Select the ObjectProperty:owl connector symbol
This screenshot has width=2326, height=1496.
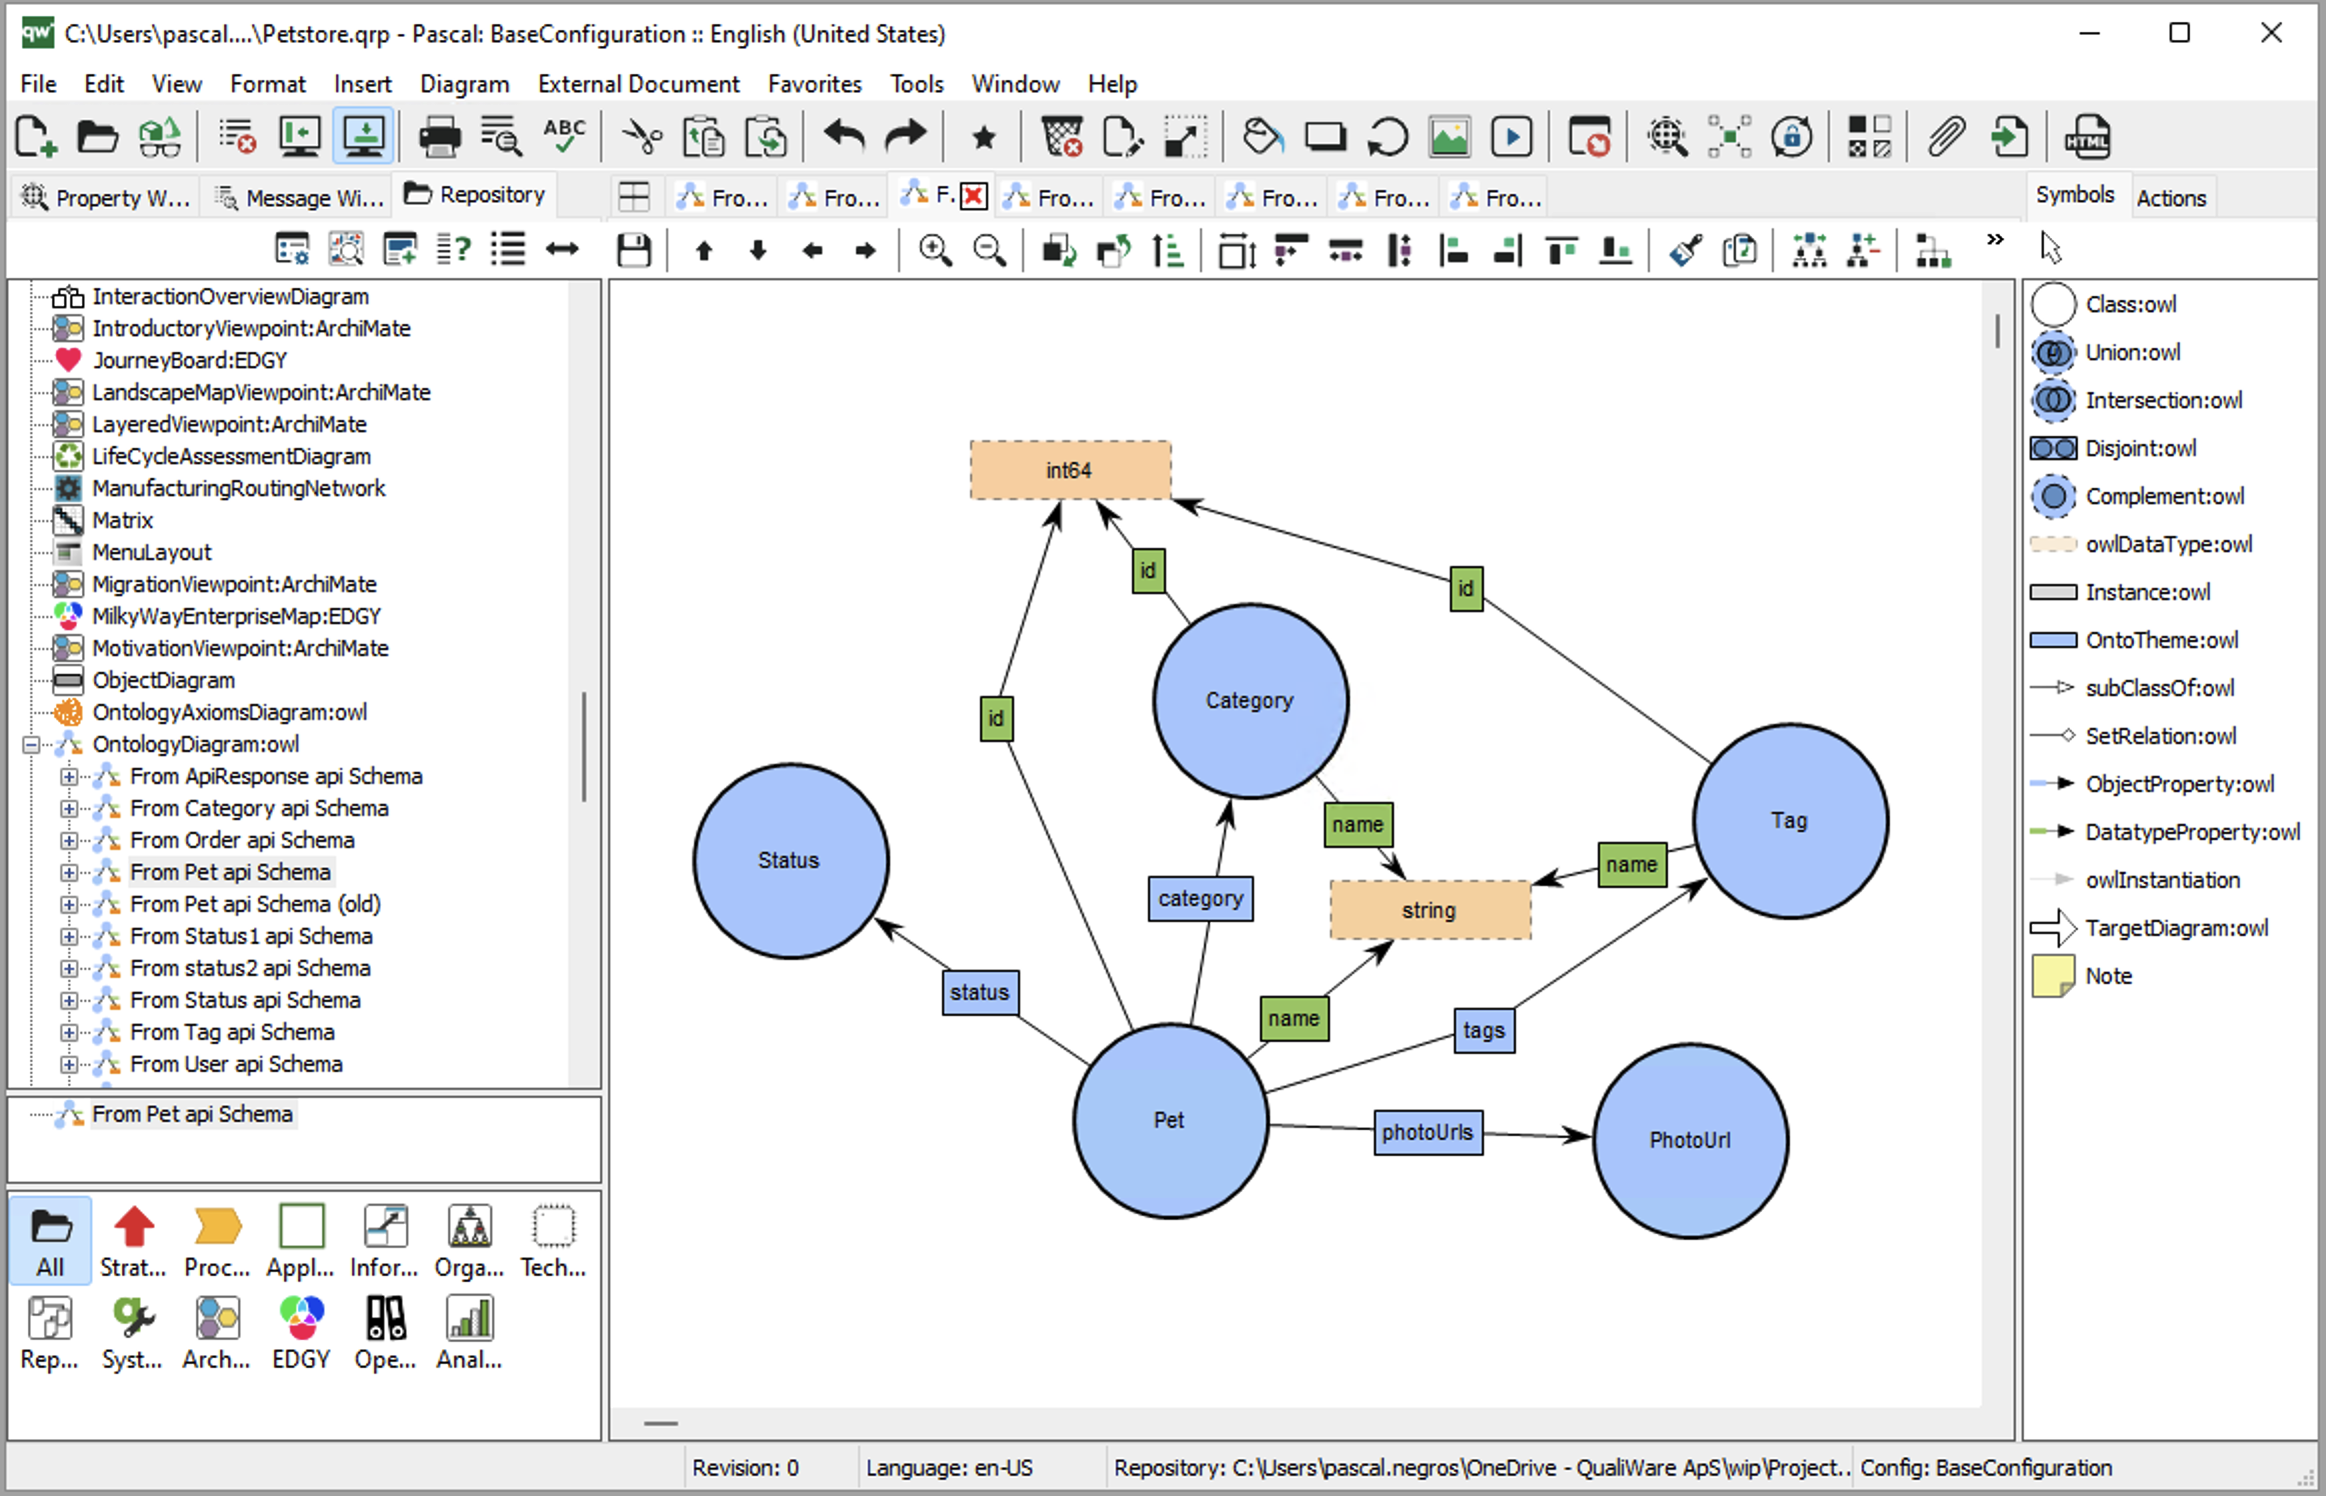2152,784
